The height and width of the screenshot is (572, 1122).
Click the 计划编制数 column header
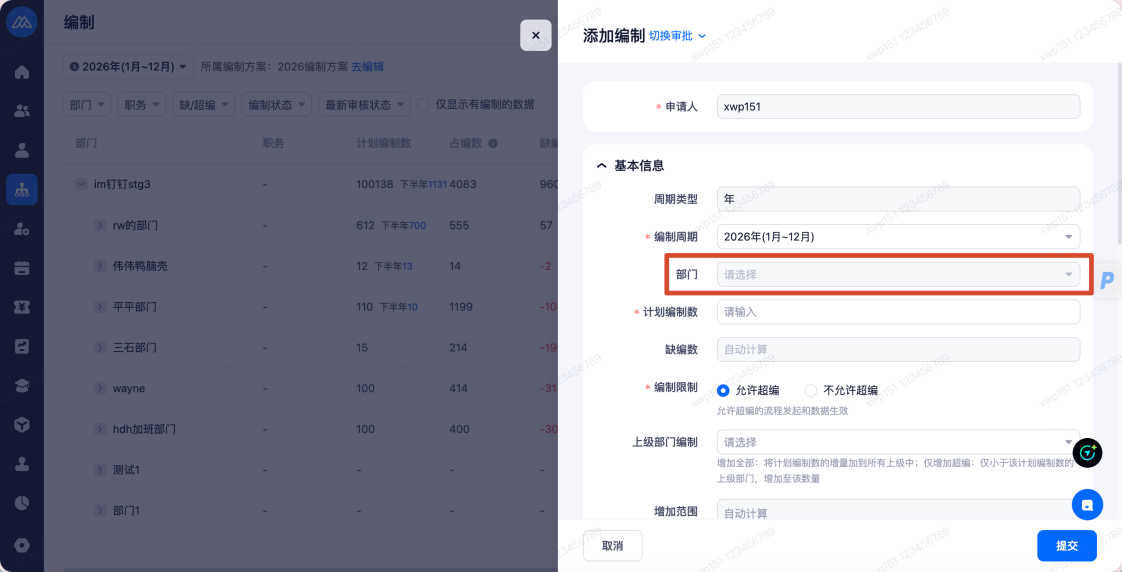point(384,143)
